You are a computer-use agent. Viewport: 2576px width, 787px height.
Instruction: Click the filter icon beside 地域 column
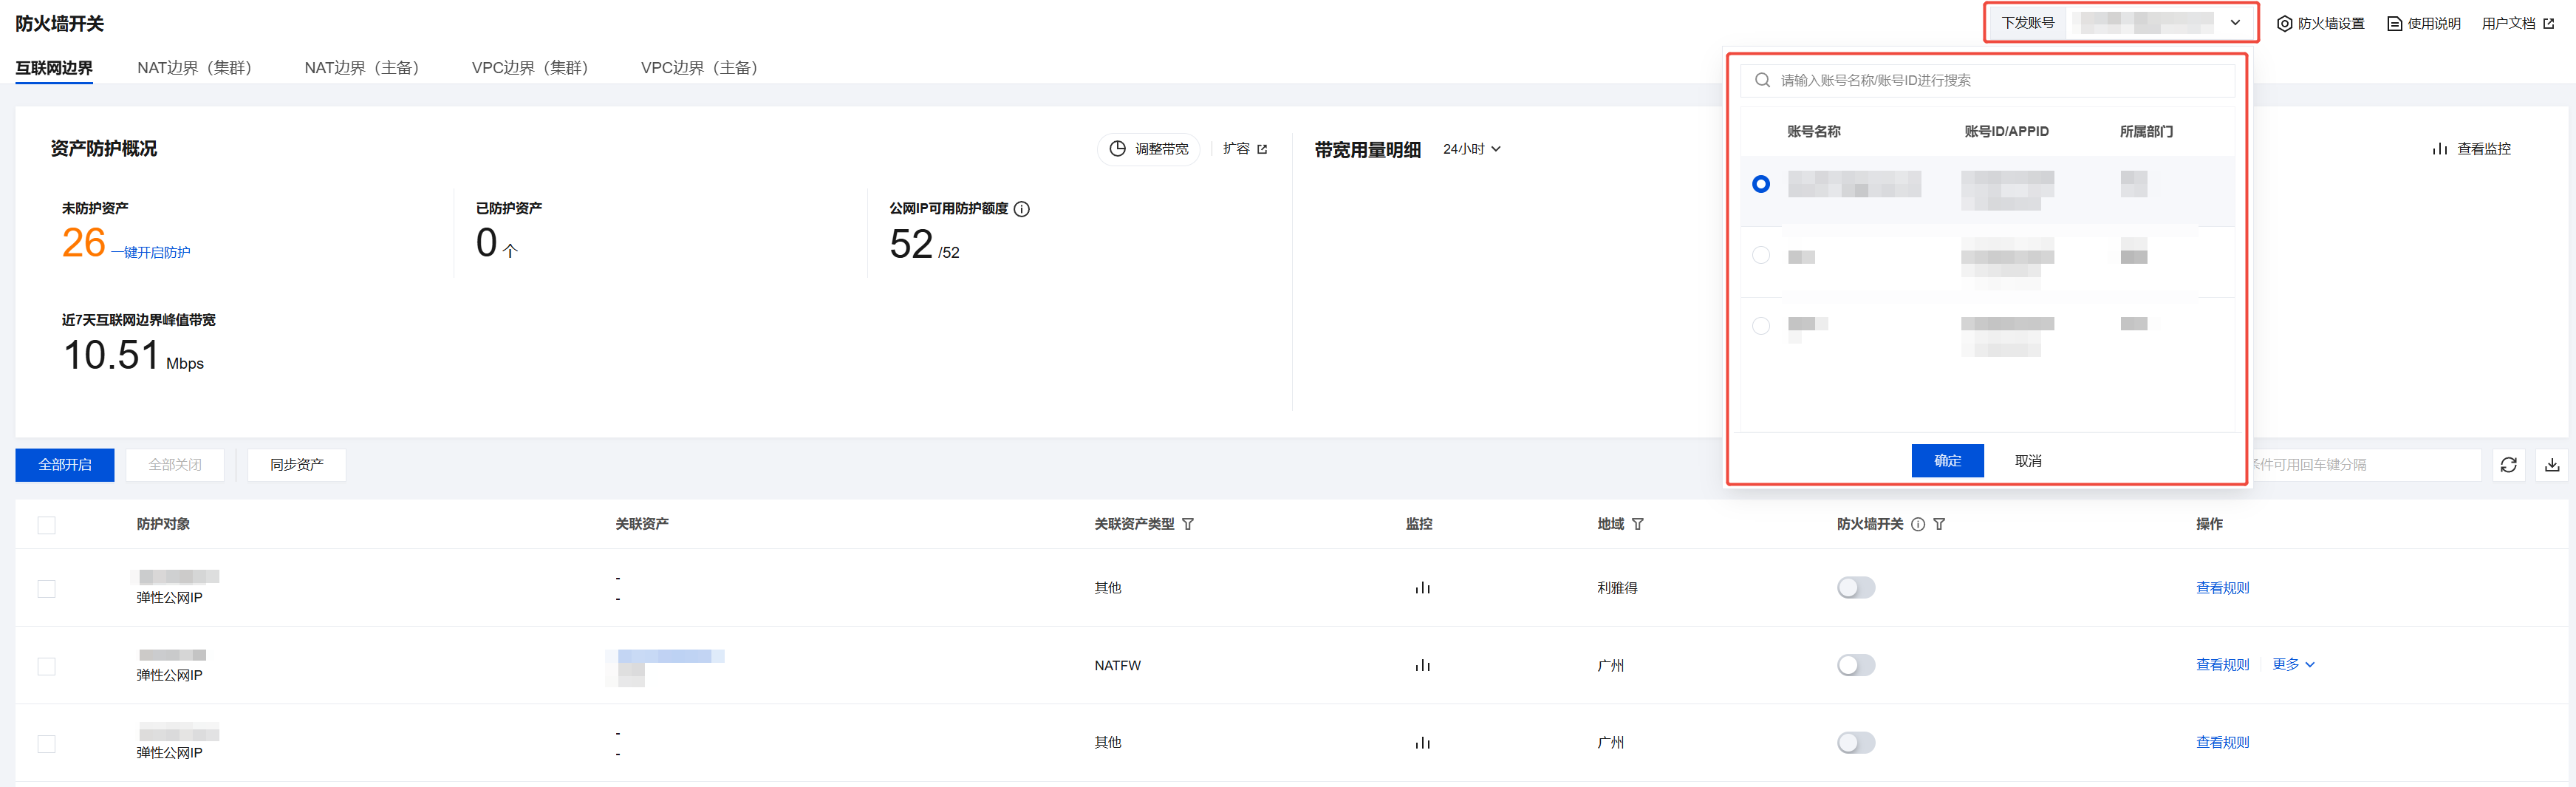1637,524
